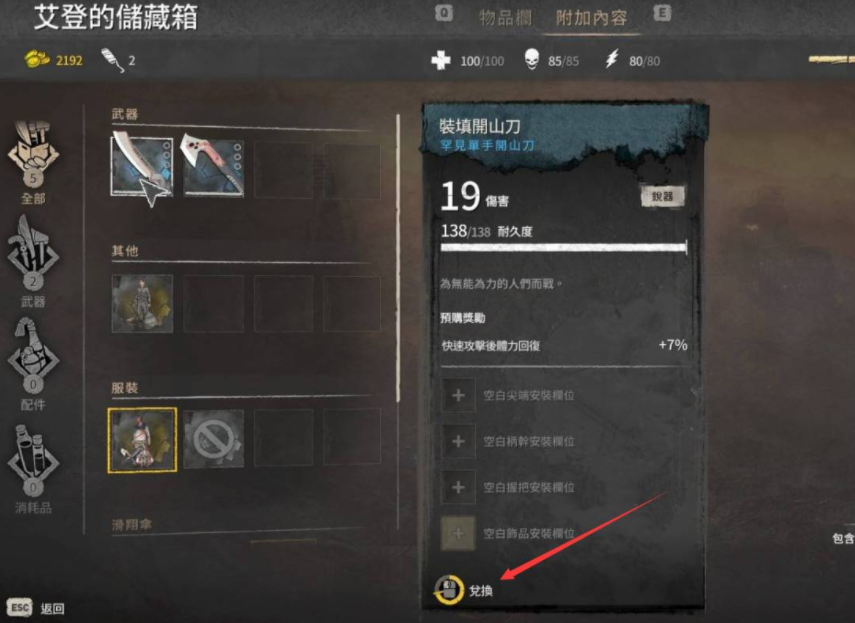
Task: Click the inventory list vertical scrollbar
Action: (398, 258)
